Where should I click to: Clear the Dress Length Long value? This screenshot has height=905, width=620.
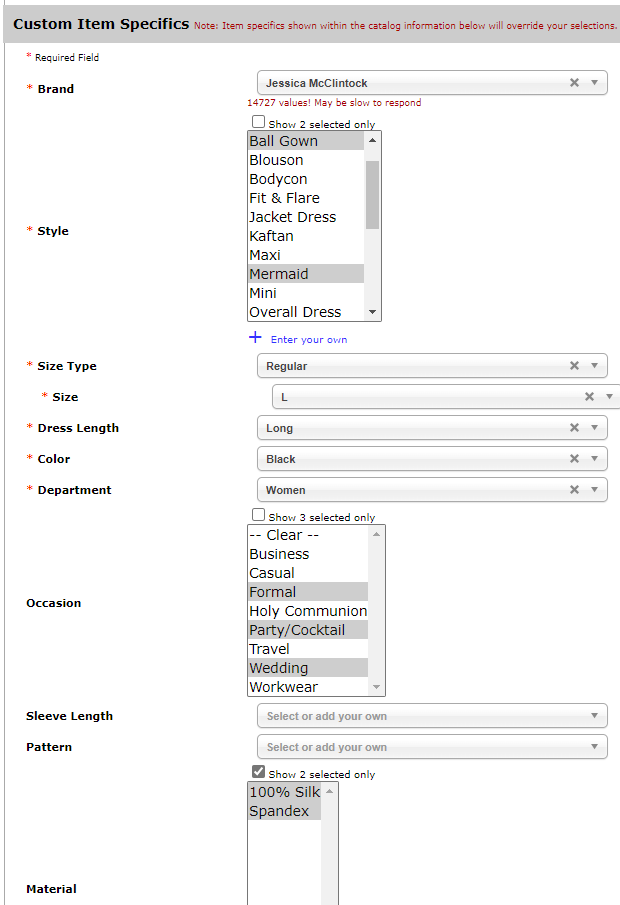(574, 428)
